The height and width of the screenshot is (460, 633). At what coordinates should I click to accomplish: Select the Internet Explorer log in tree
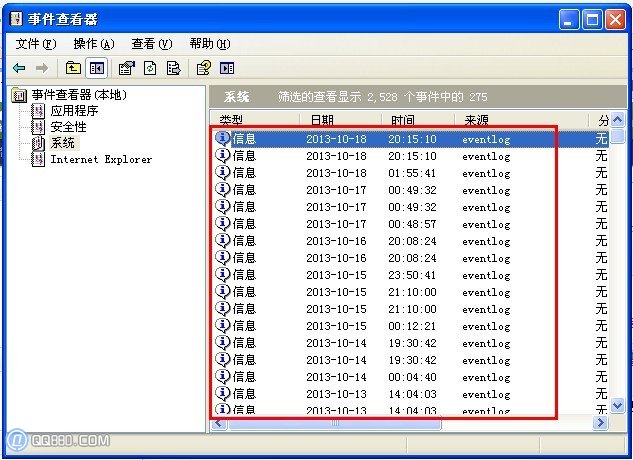point(101,160)
